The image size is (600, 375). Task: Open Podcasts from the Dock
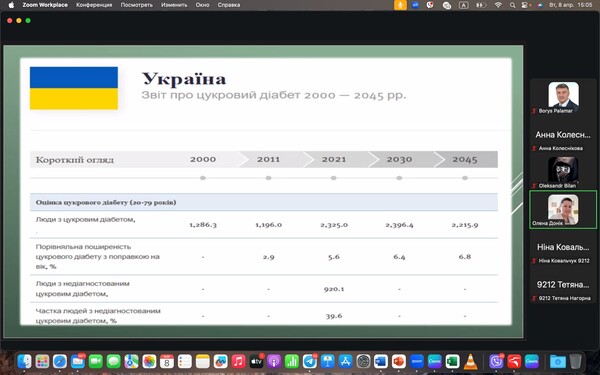click(274, 361)
